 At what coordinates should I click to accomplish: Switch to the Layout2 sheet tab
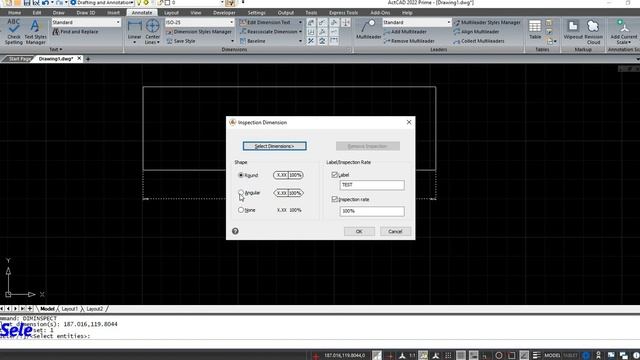click(x=94, y=309)
